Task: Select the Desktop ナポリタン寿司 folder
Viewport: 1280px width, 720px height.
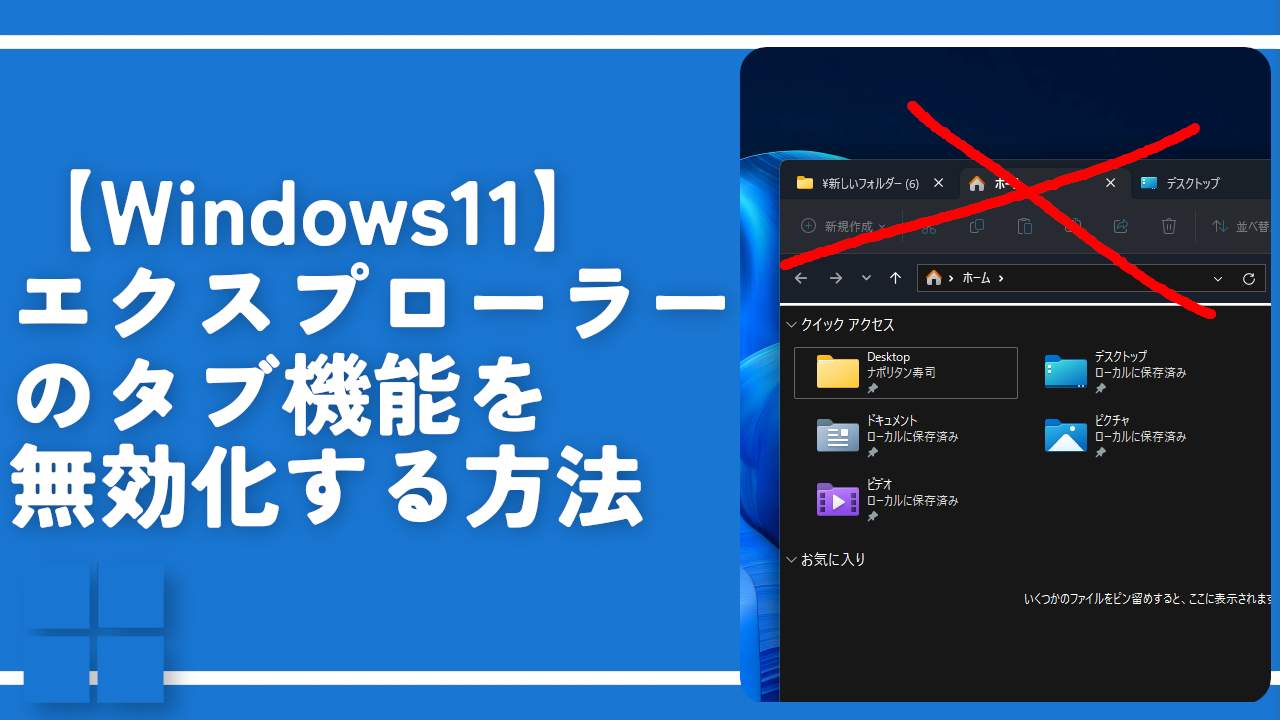Action: click(x=906, y=373)
